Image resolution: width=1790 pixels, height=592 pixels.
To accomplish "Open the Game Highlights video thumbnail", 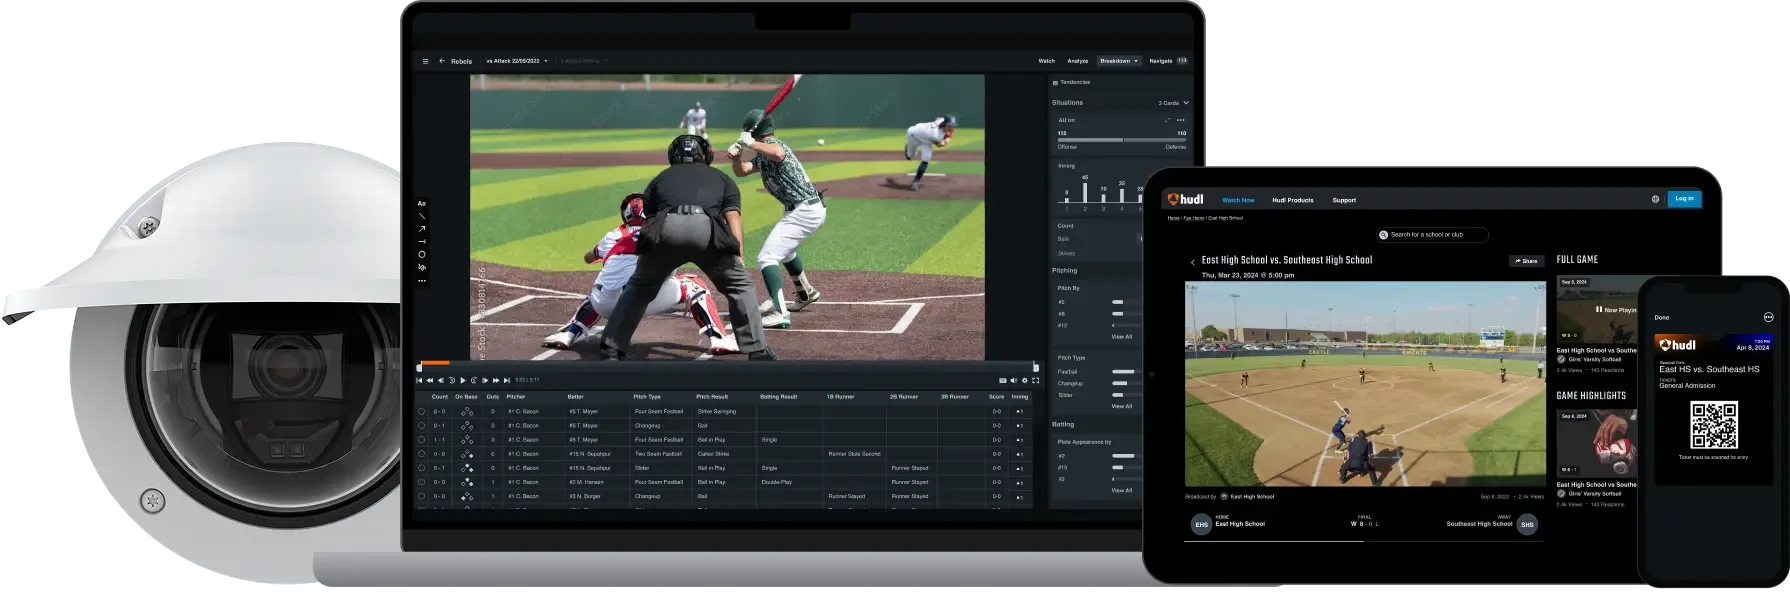I will point(1597,442).
